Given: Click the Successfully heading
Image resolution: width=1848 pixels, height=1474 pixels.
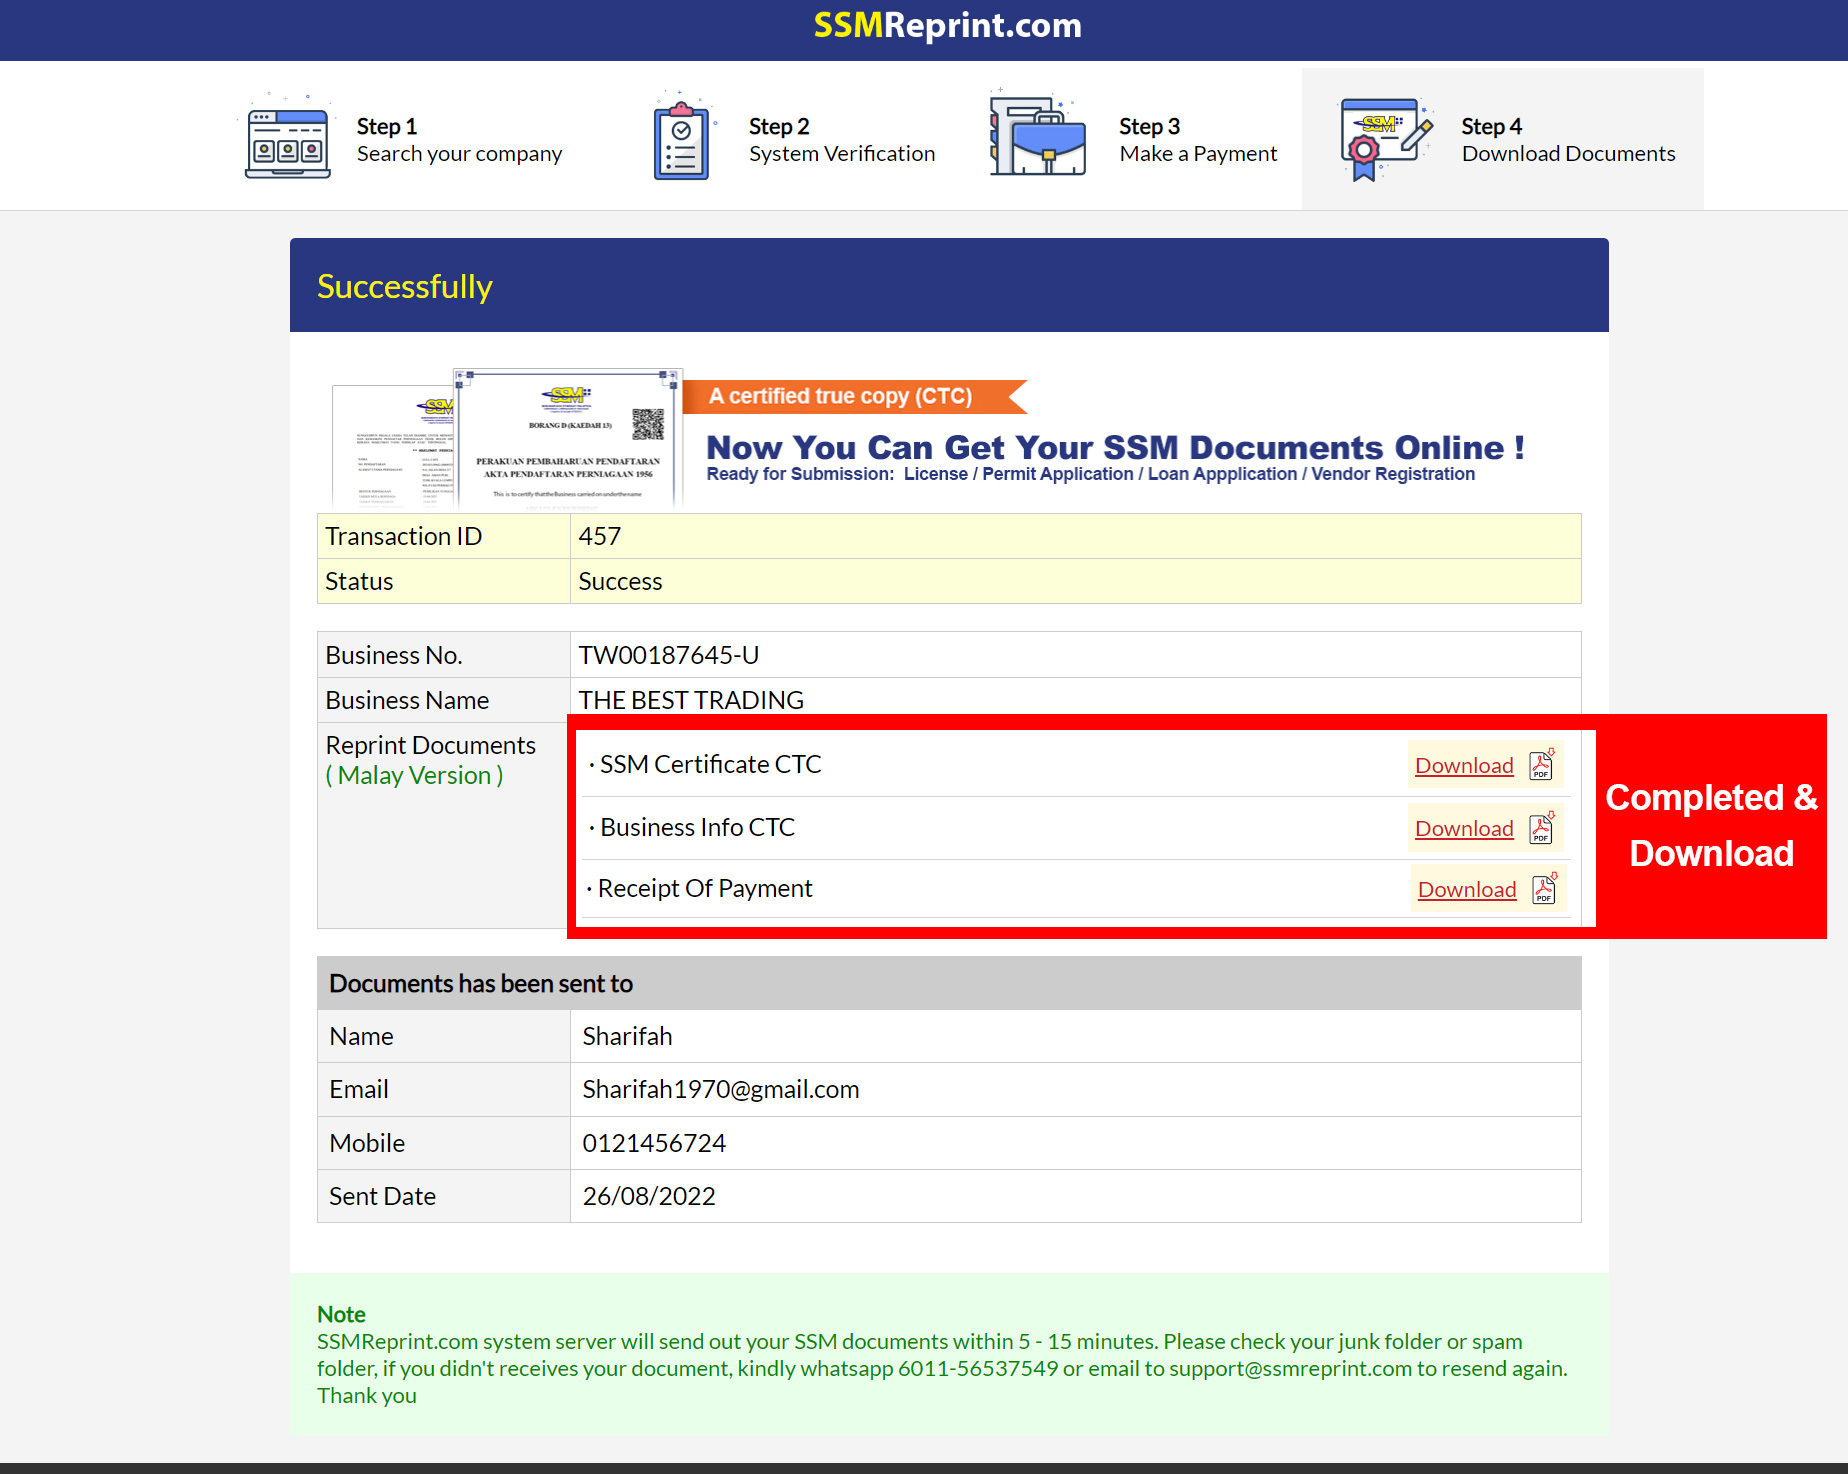Looking at the screenshot, I should [x=405, y=287].
